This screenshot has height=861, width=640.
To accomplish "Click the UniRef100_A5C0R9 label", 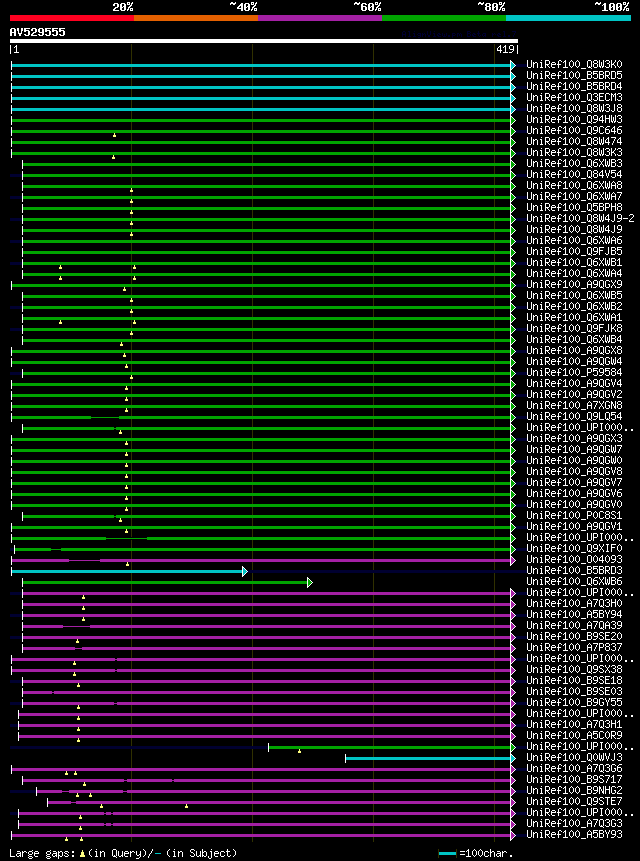I will tap(574, 735).
